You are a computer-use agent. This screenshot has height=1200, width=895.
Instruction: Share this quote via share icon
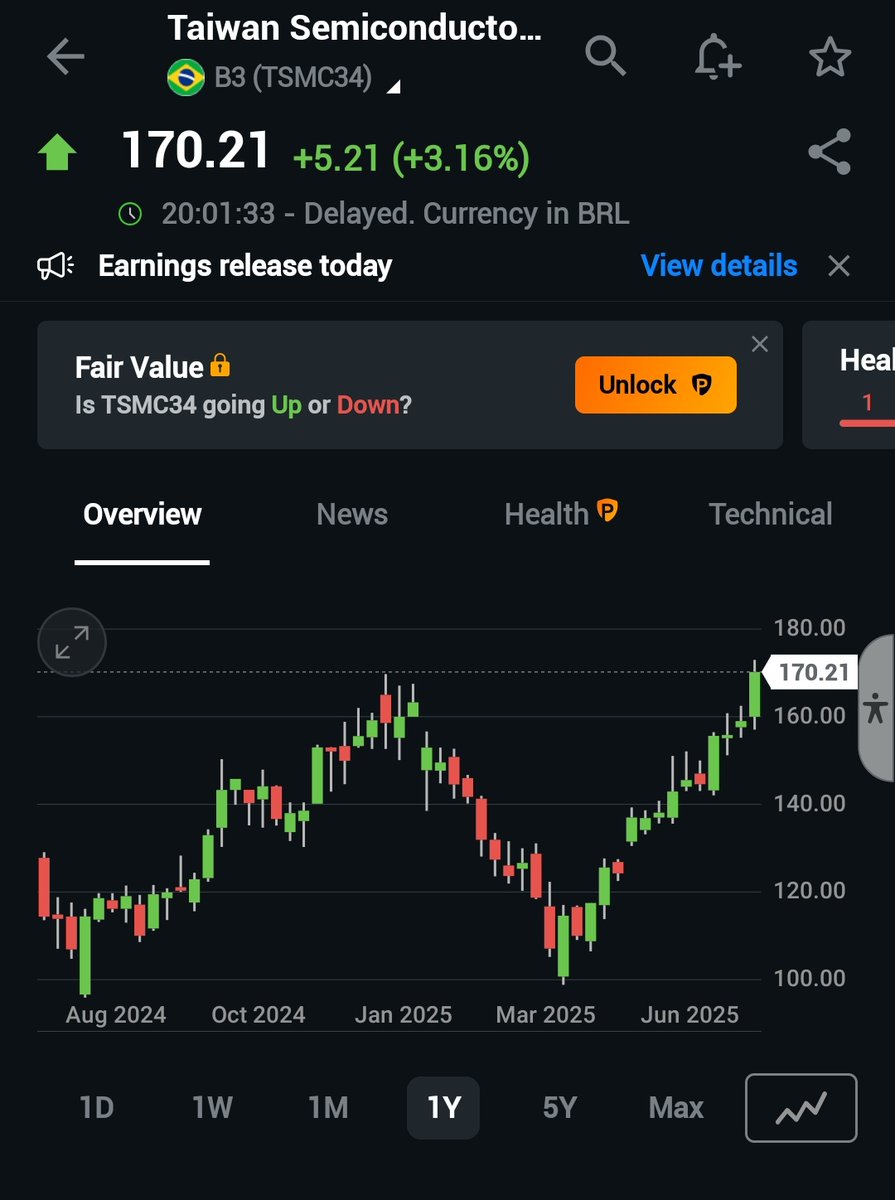(x=829, y=152)
